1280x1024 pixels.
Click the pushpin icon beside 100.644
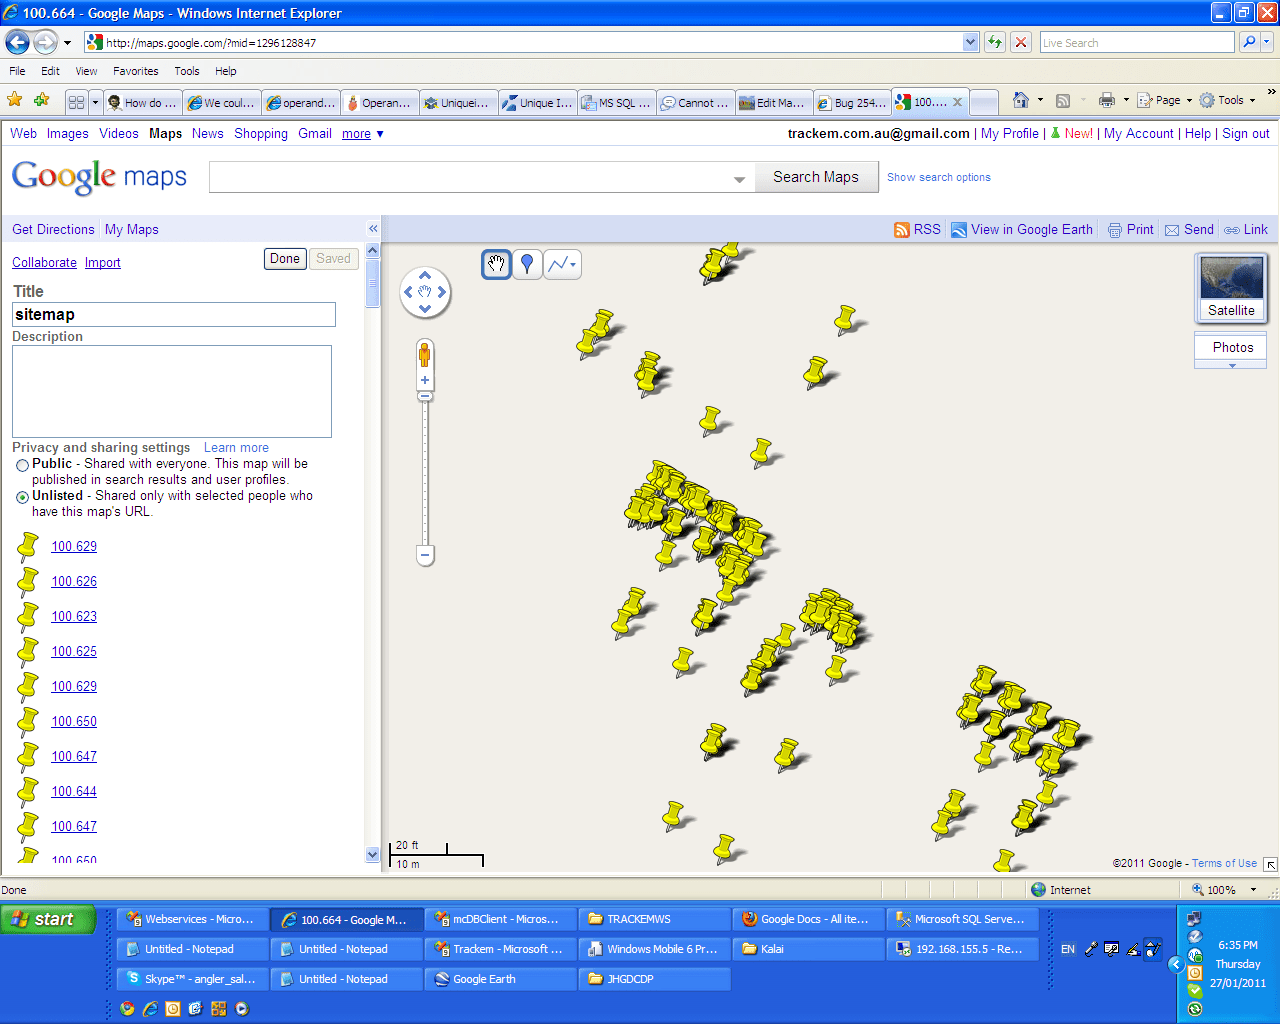[x=28, y=791]
